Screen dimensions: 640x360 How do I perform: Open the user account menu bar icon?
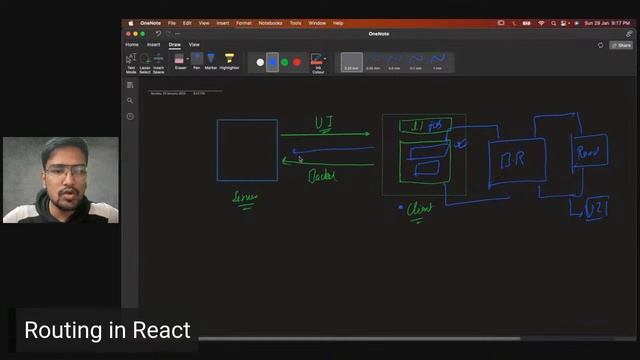564,23
